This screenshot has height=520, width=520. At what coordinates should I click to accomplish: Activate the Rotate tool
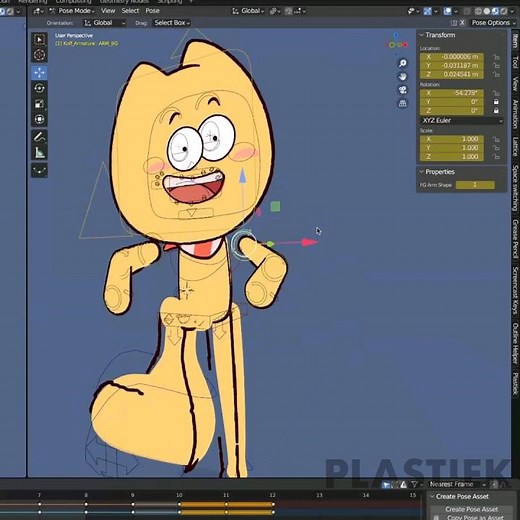[x=39, y=88]
